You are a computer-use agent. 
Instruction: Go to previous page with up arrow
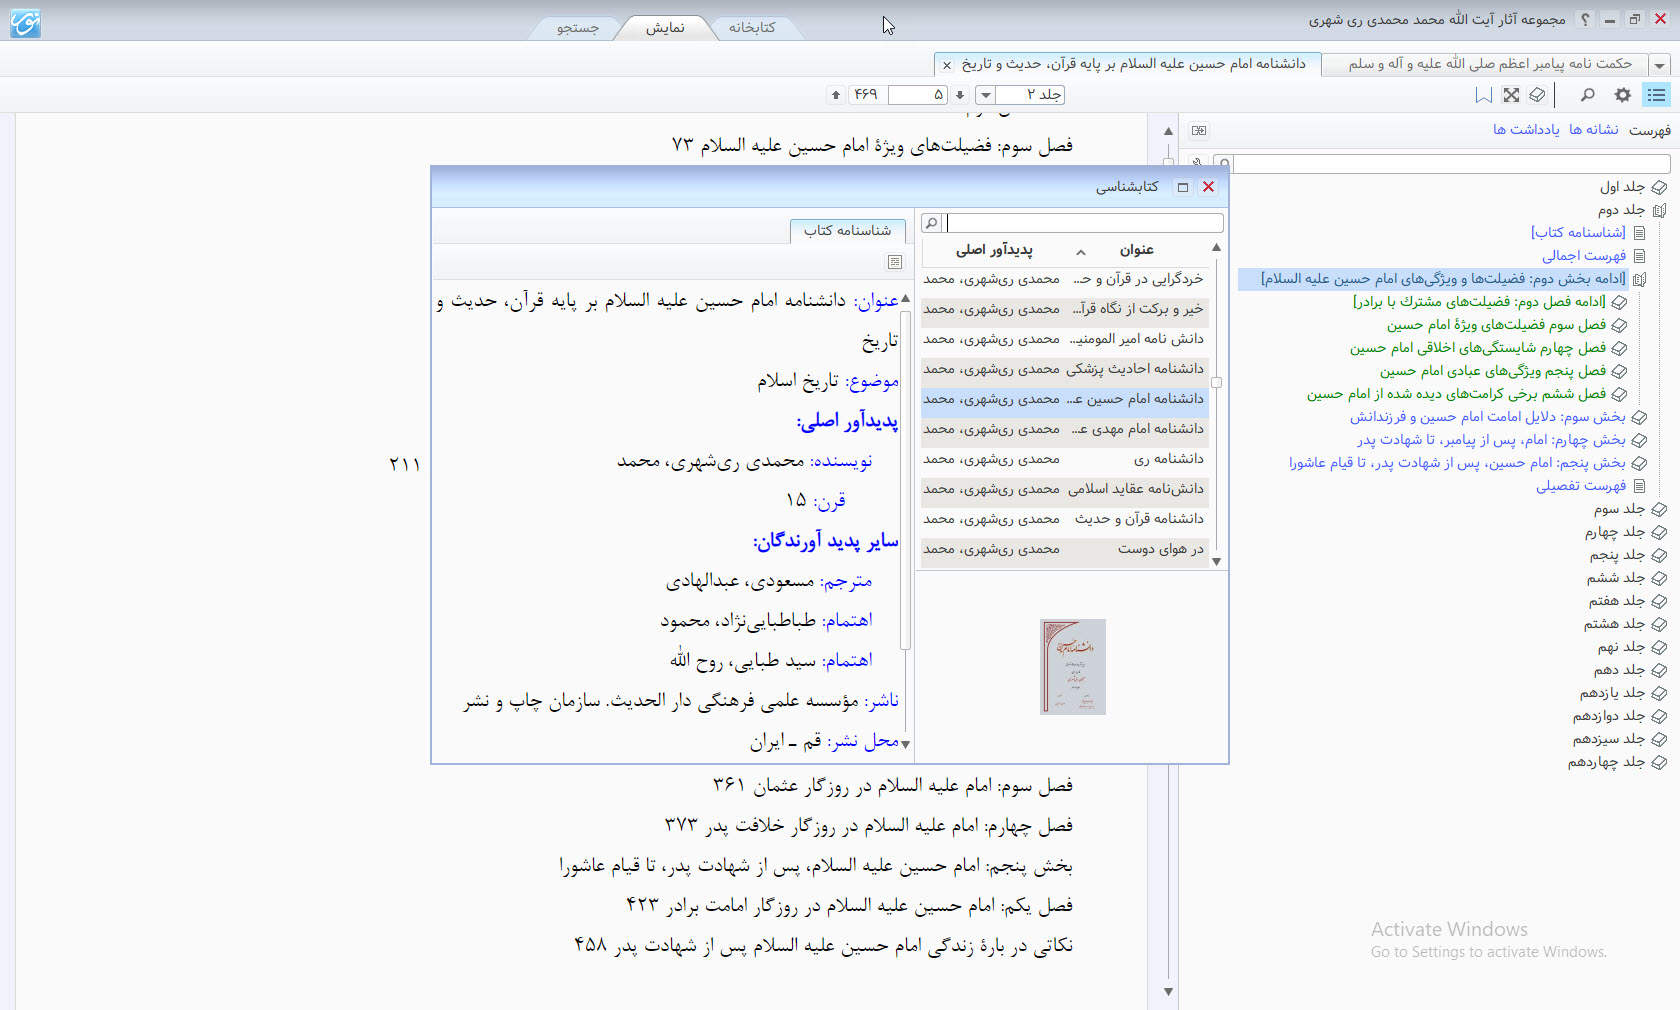pos(836,95)
